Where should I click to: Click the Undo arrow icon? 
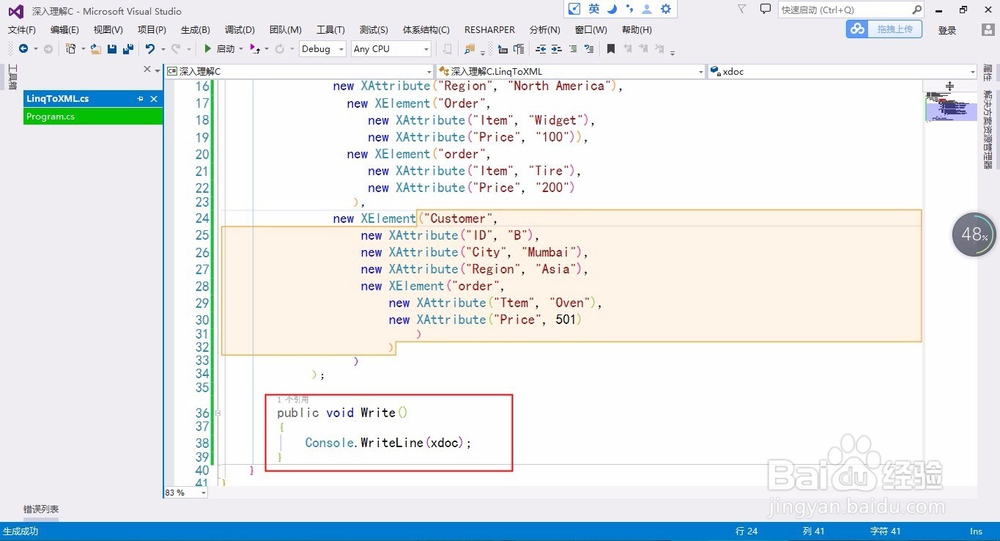pos(150,48)
